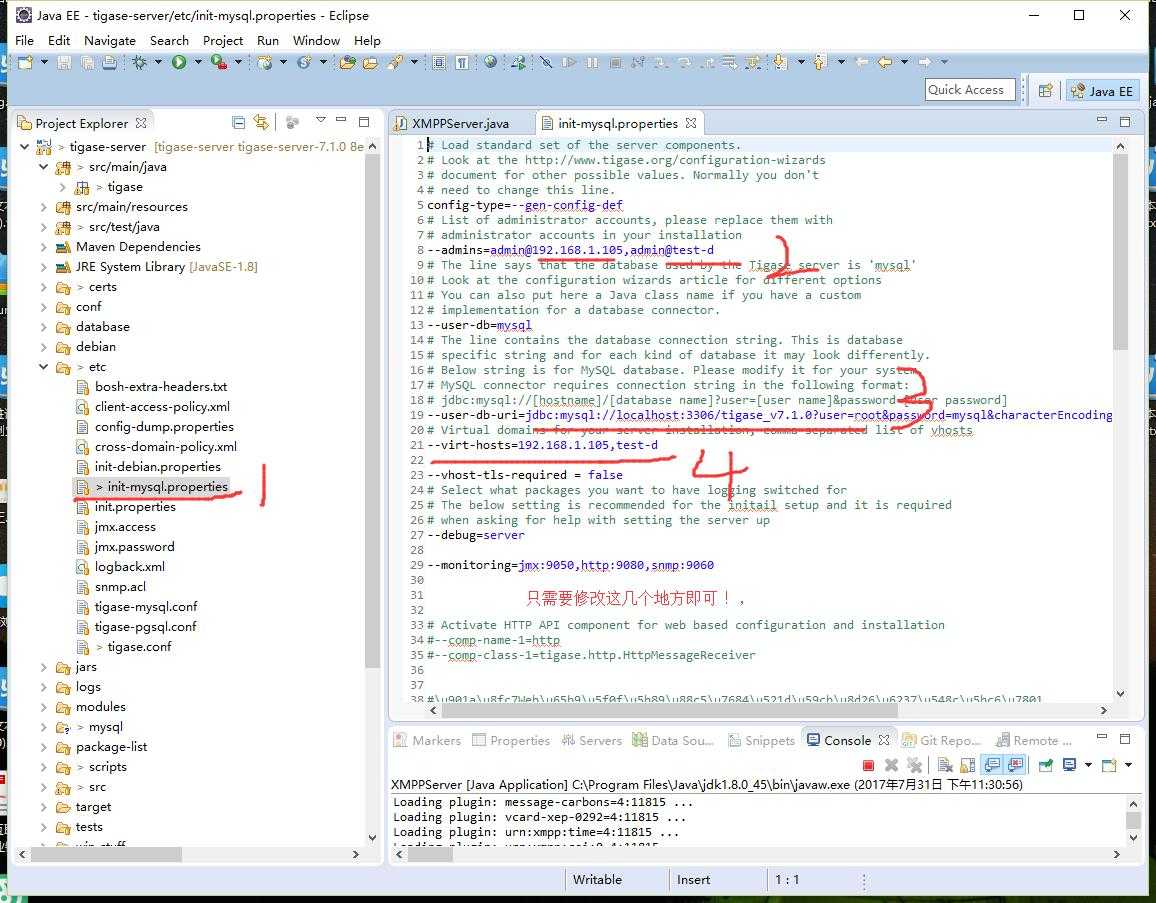1156x903 pixels.
Task: Click the green Run button icon
Action: (x=178, y=63)
